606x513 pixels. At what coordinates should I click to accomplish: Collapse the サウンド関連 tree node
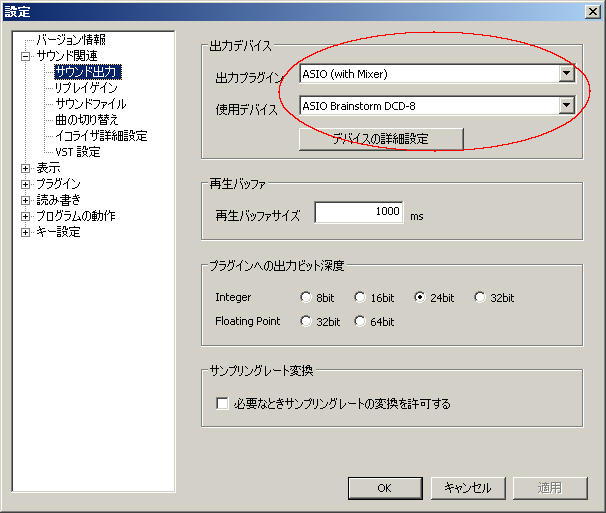26,56
